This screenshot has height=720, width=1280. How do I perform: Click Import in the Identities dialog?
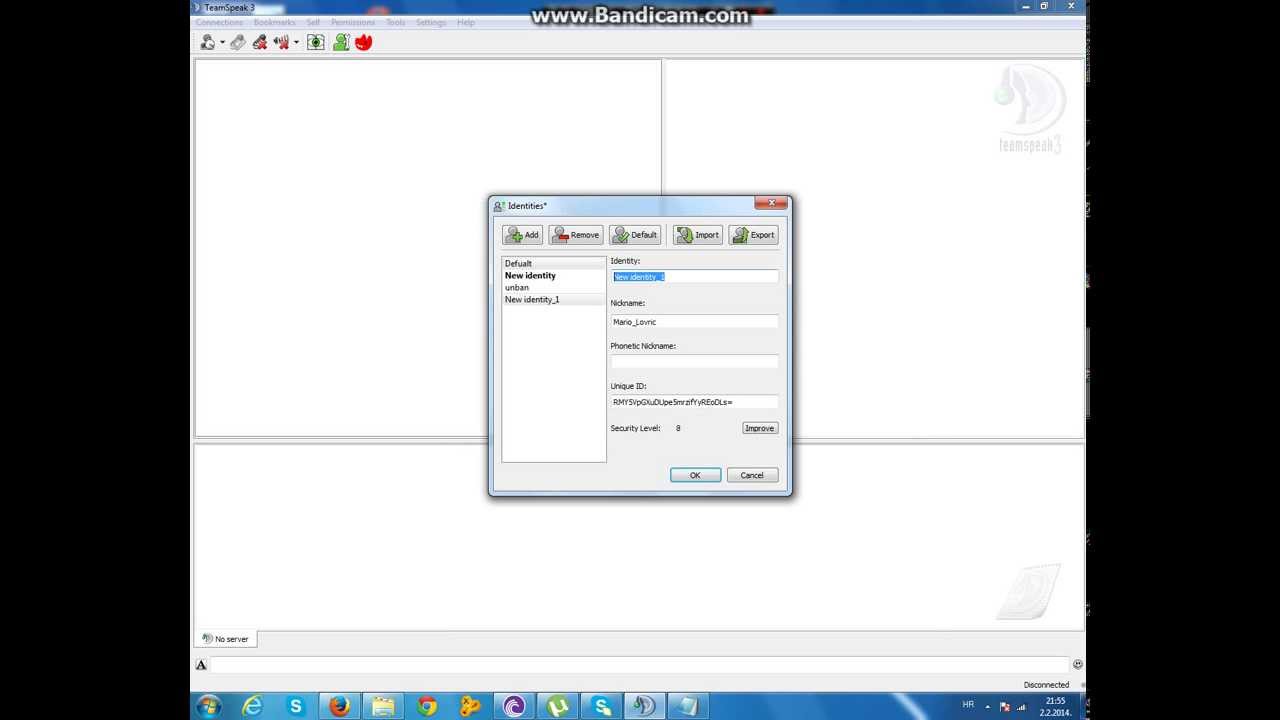pos(698,235)
